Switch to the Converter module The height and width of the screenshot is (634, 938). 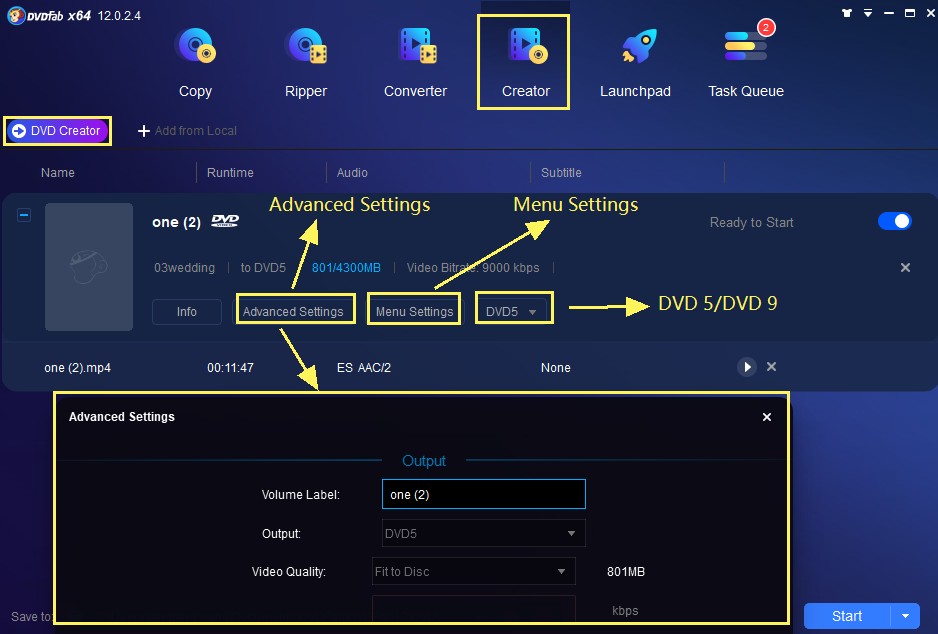415,62
